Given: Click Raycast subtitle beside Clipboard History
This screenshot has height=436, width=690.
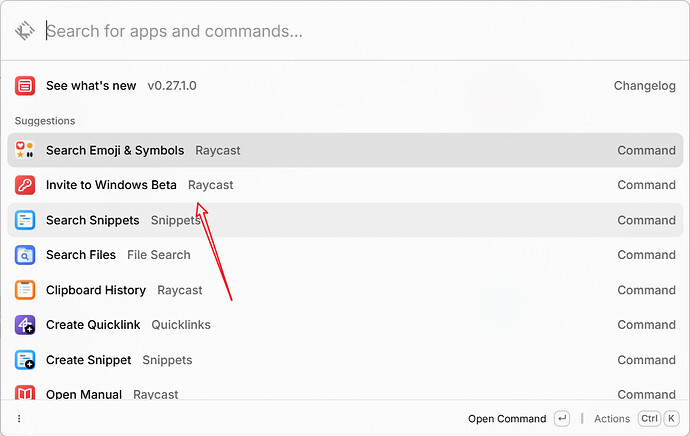Looking at the screenshot, I should click(180, 290).
